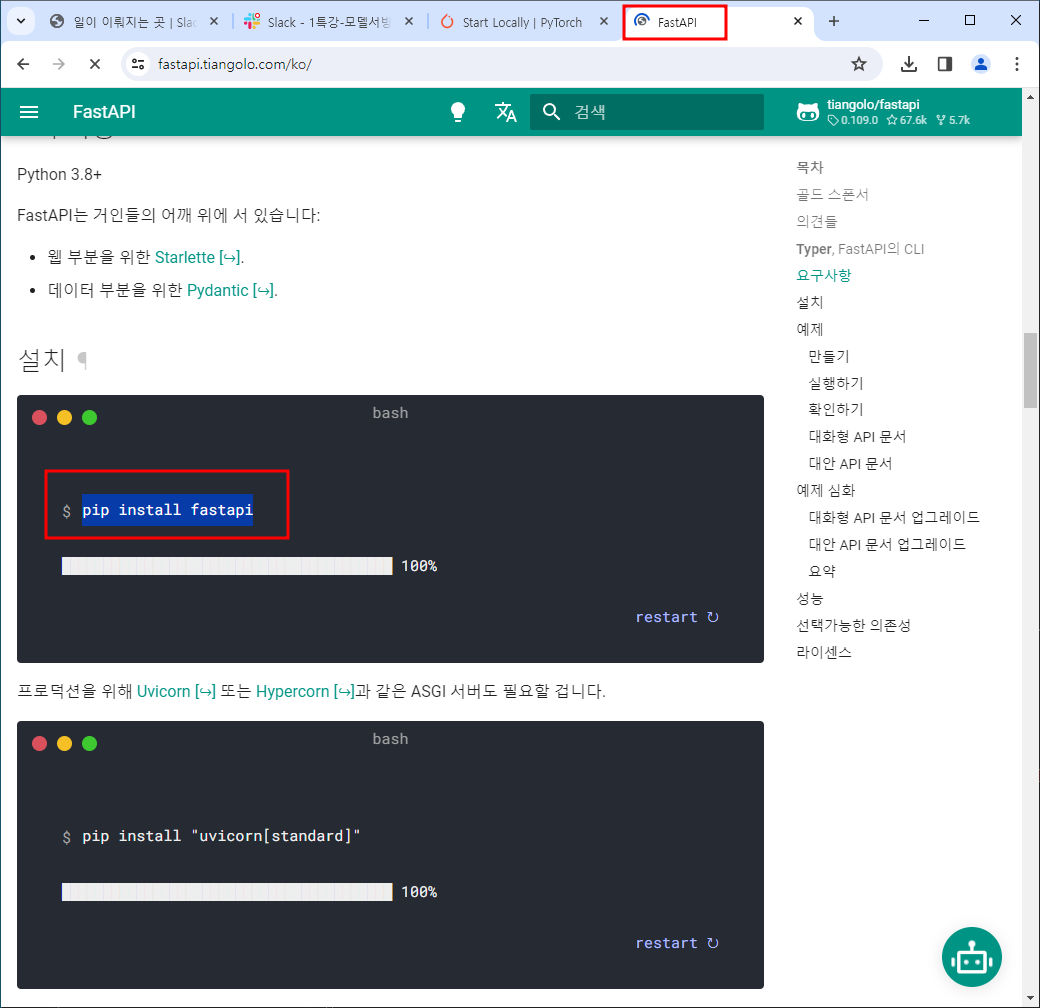Image resolution: width=1040 pixels, height=1008 pixels.
Task: Click the address bar URL
Action: 235,64
